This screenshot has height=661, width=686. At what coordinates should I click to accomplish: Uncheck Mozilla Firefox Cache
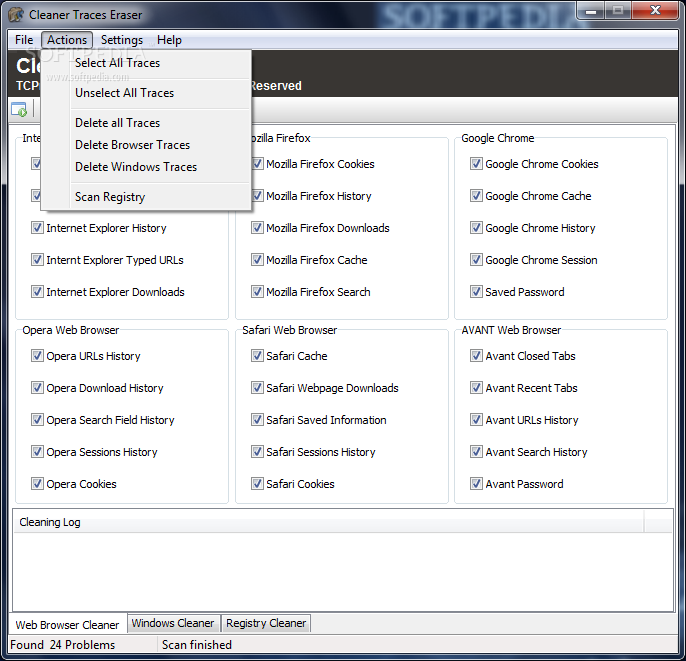pyautogui.click(x=257, y=259)
